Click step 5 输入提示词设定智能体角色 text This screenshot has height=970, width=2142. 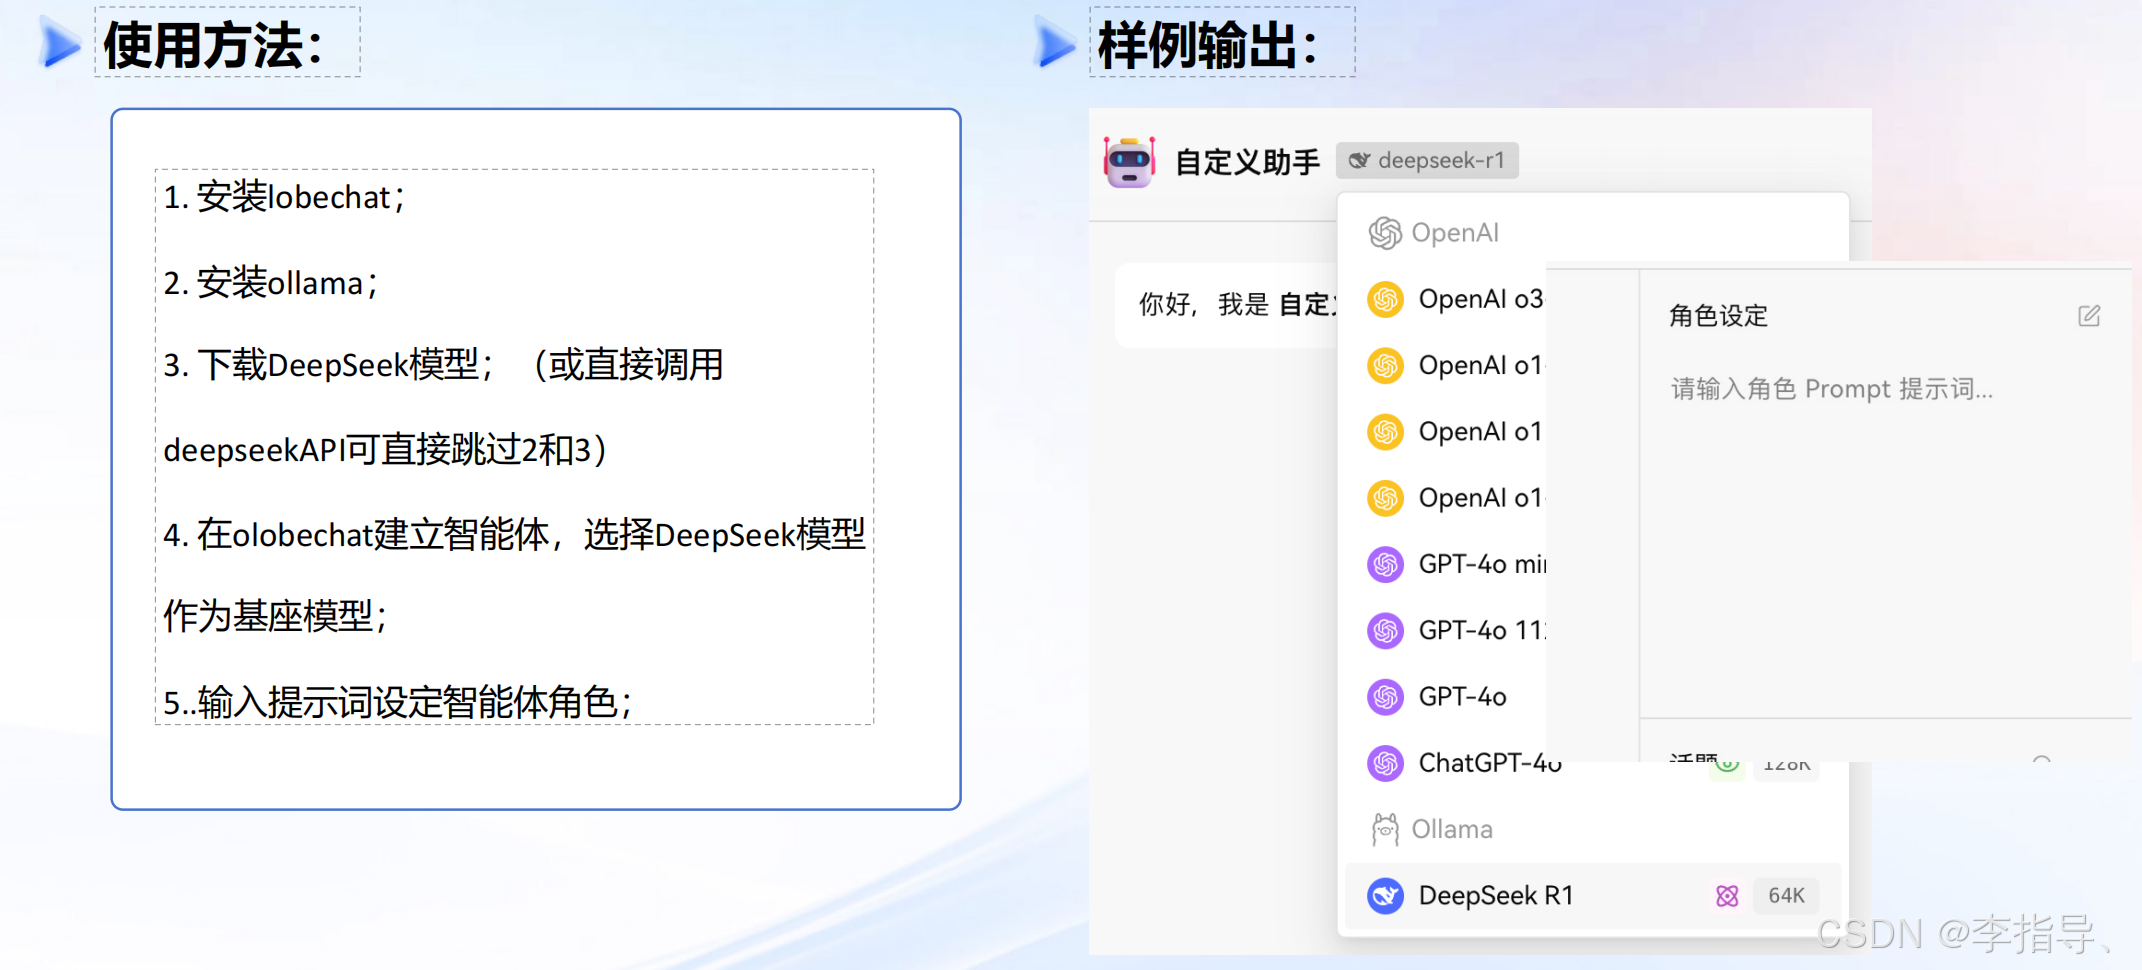[x=398, y=703]
